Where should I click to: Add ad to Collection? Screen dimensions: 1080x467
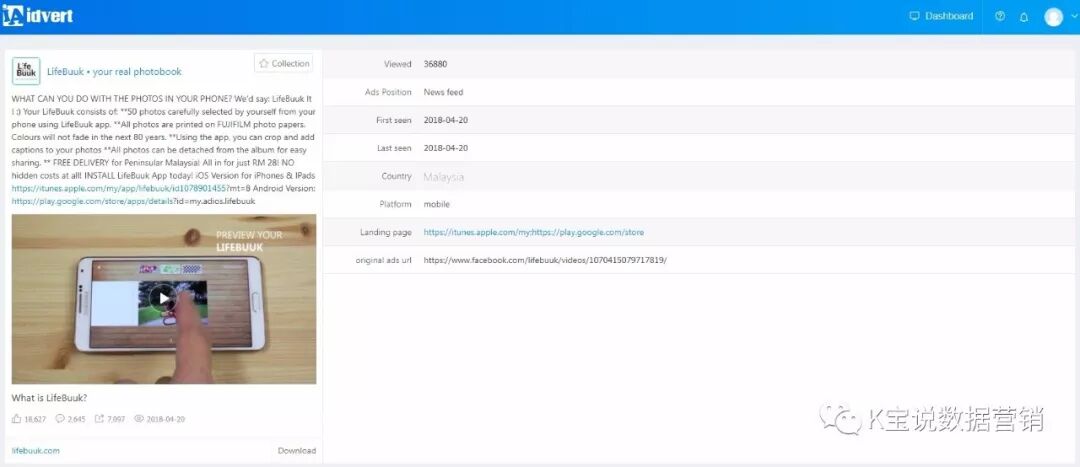[283, 63]
